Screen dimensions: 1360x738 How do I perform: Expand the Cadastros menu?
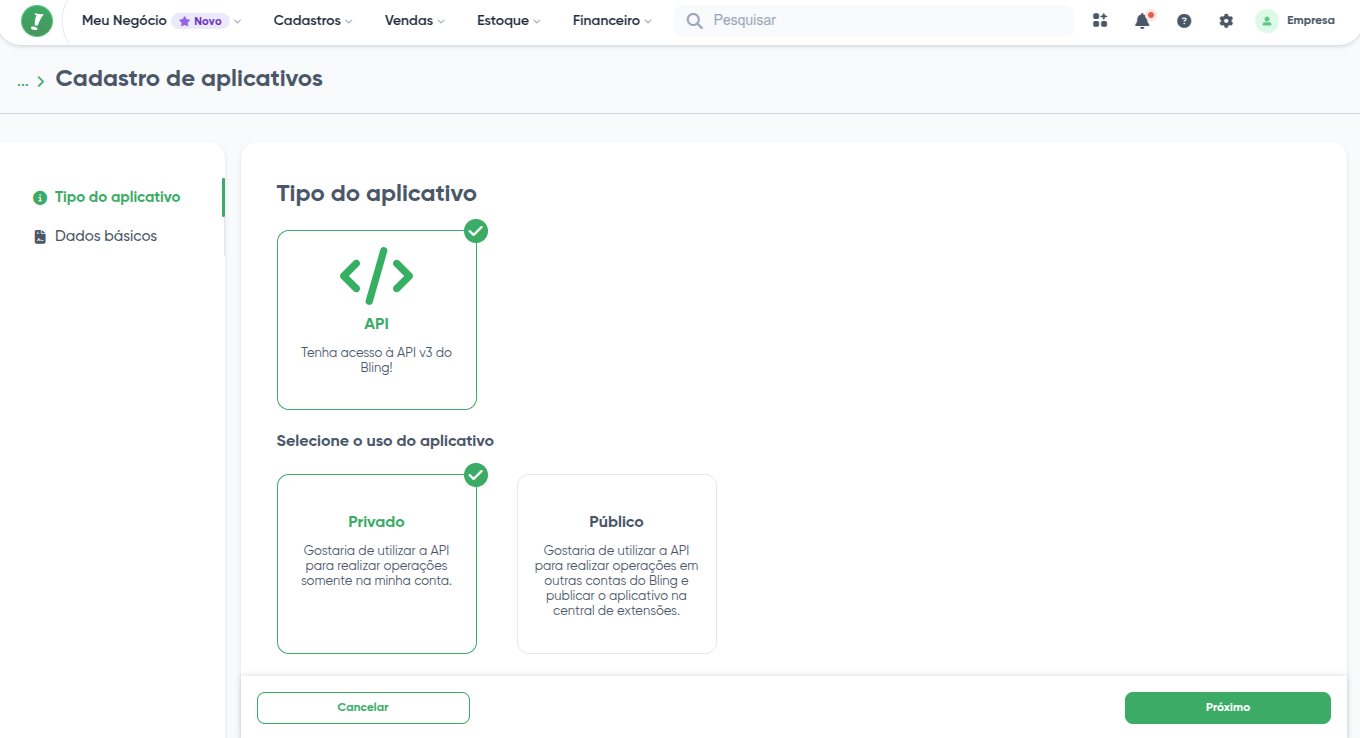[313, 21]
